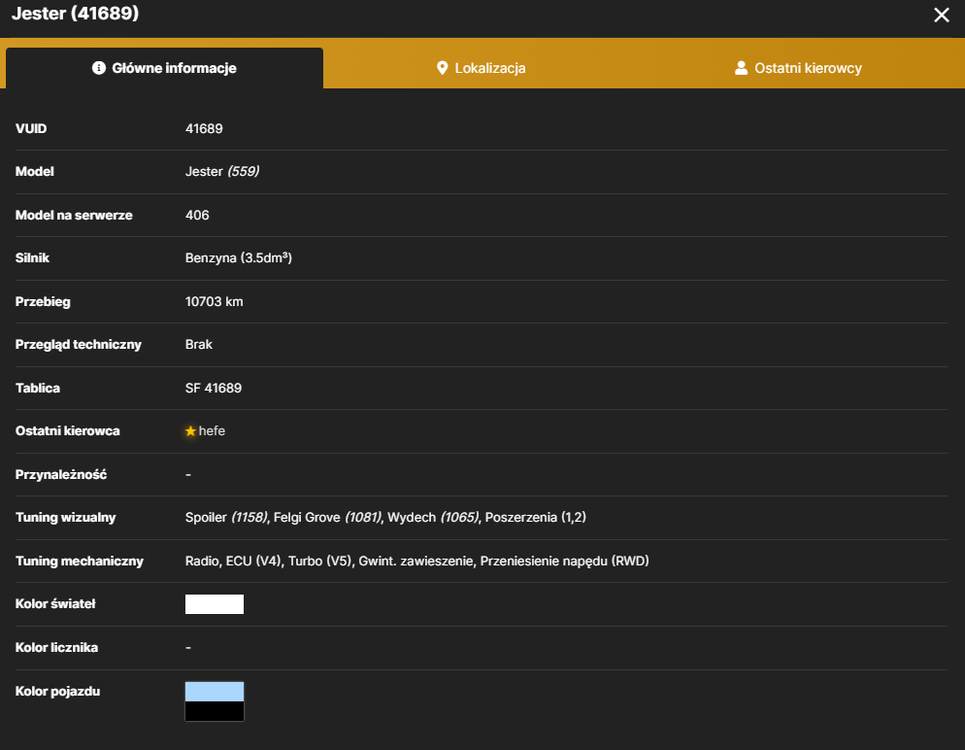Open last driver hefe's profile link

point(212,431)
